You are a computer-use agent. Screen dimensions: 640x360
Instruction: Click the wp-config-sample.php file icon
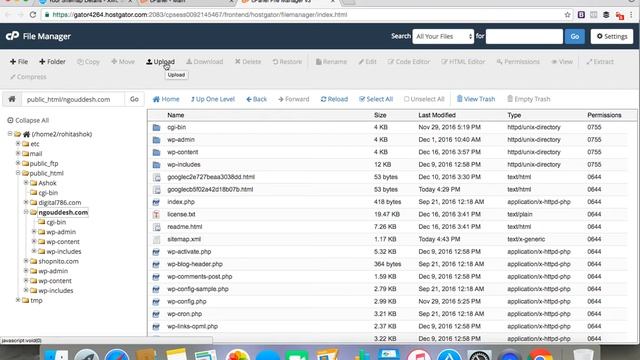point(156,289)
